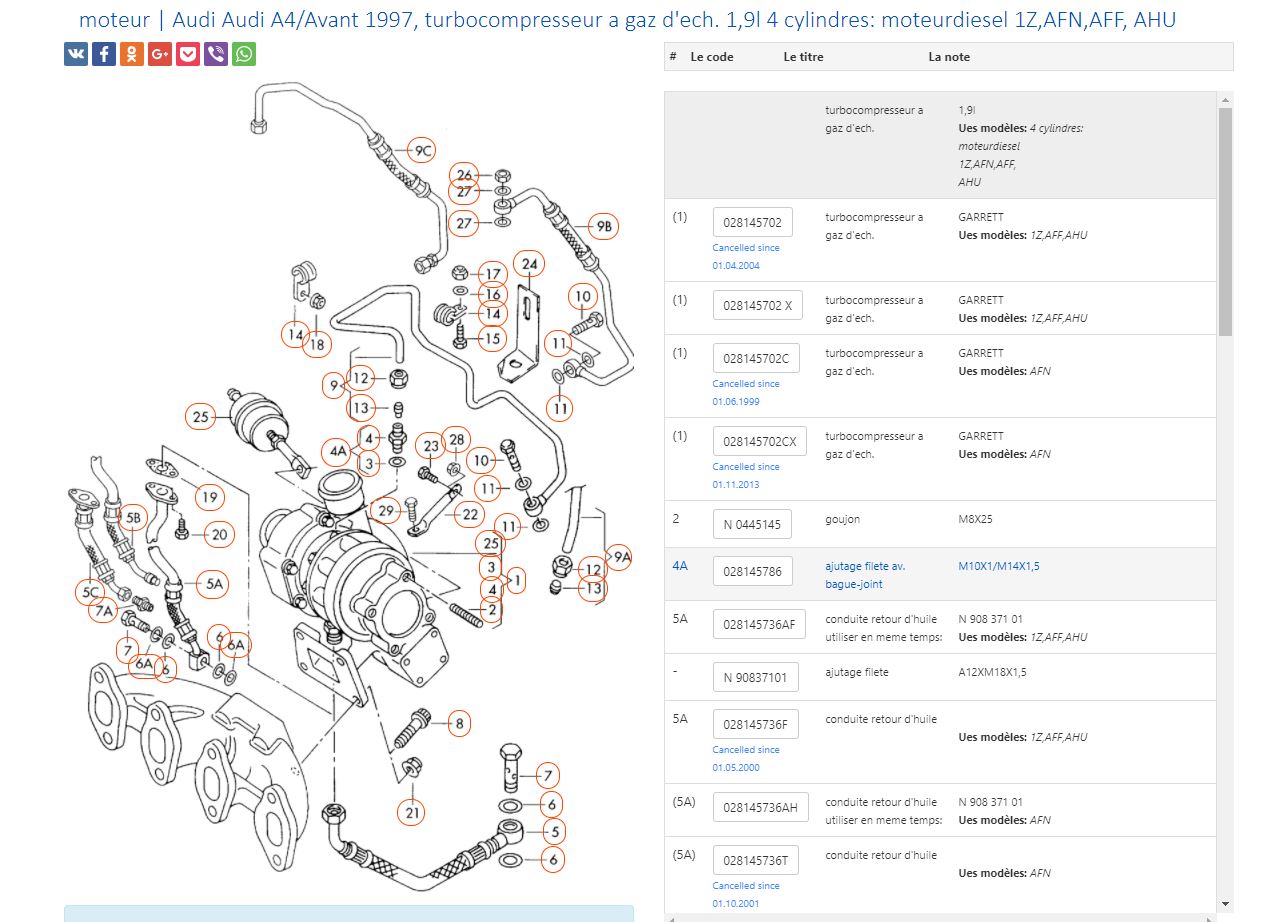This screenshot has width=1271, height=922.
Task: Click the 028145786 part code box
Action: (x=752, y=571)
